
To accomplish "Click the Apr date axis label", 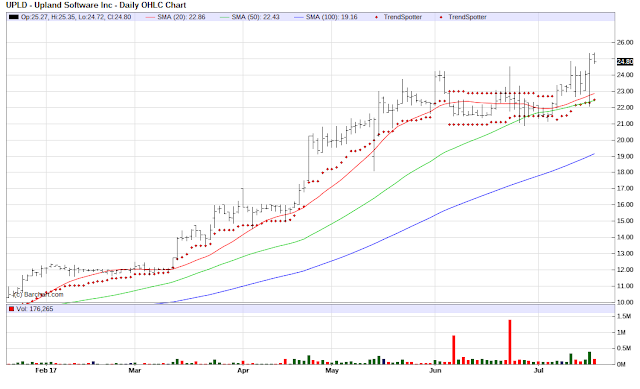I will (x=243, y=370).
